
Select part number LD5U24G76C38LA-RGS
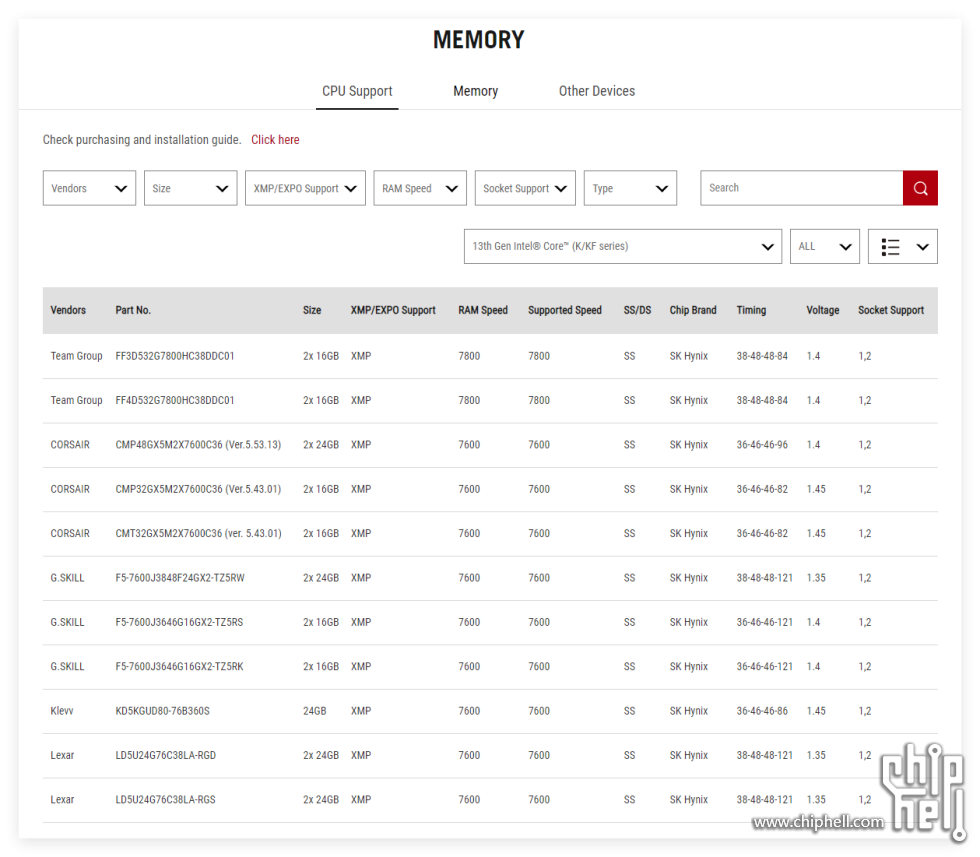coord(166,799)
